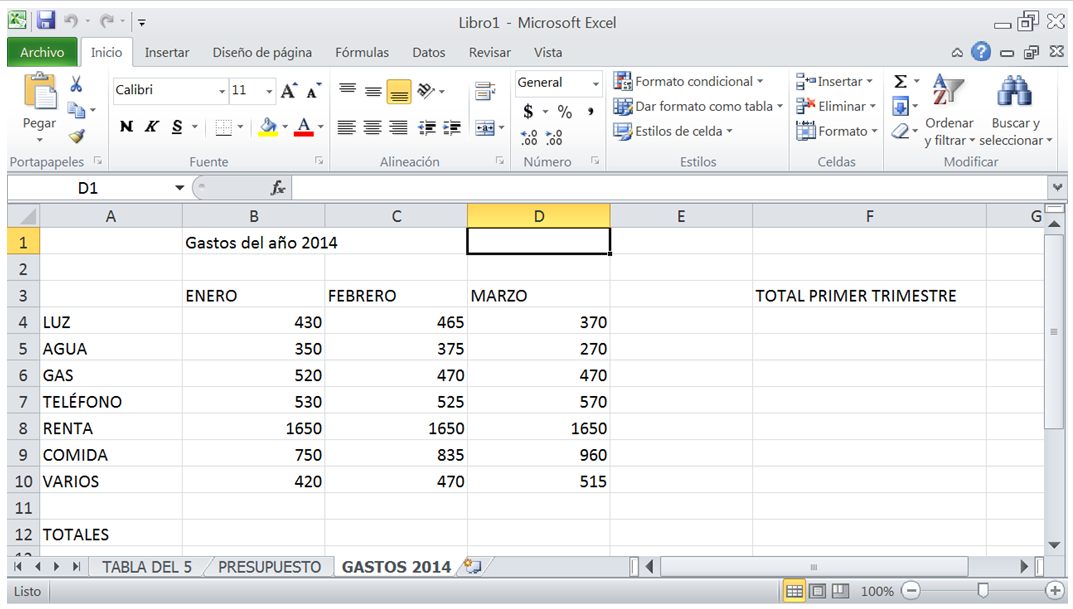Viewport: 1073px width, 609px height.
Task: Open the Name Box dropdown arrow
Action: tap(179, 187)
